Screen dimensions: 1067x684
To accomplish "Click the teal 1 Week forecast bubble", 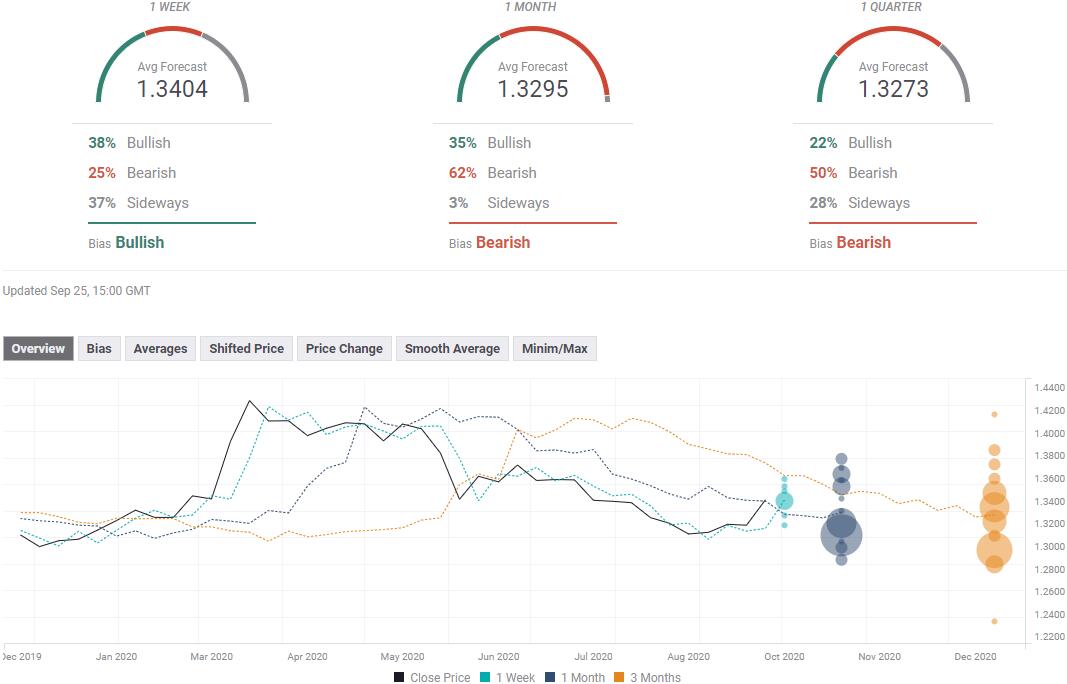I will coord(785,501).
